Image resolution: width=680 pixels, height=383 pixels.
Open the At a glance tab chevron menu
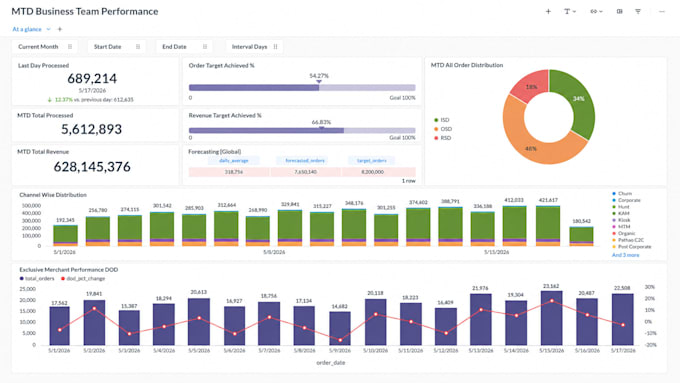click(x=49, y=29)
